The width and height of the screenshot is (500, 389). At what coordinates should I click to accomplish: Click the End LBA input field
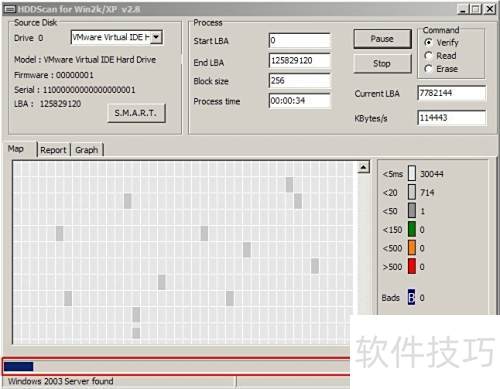coord(299,60)
